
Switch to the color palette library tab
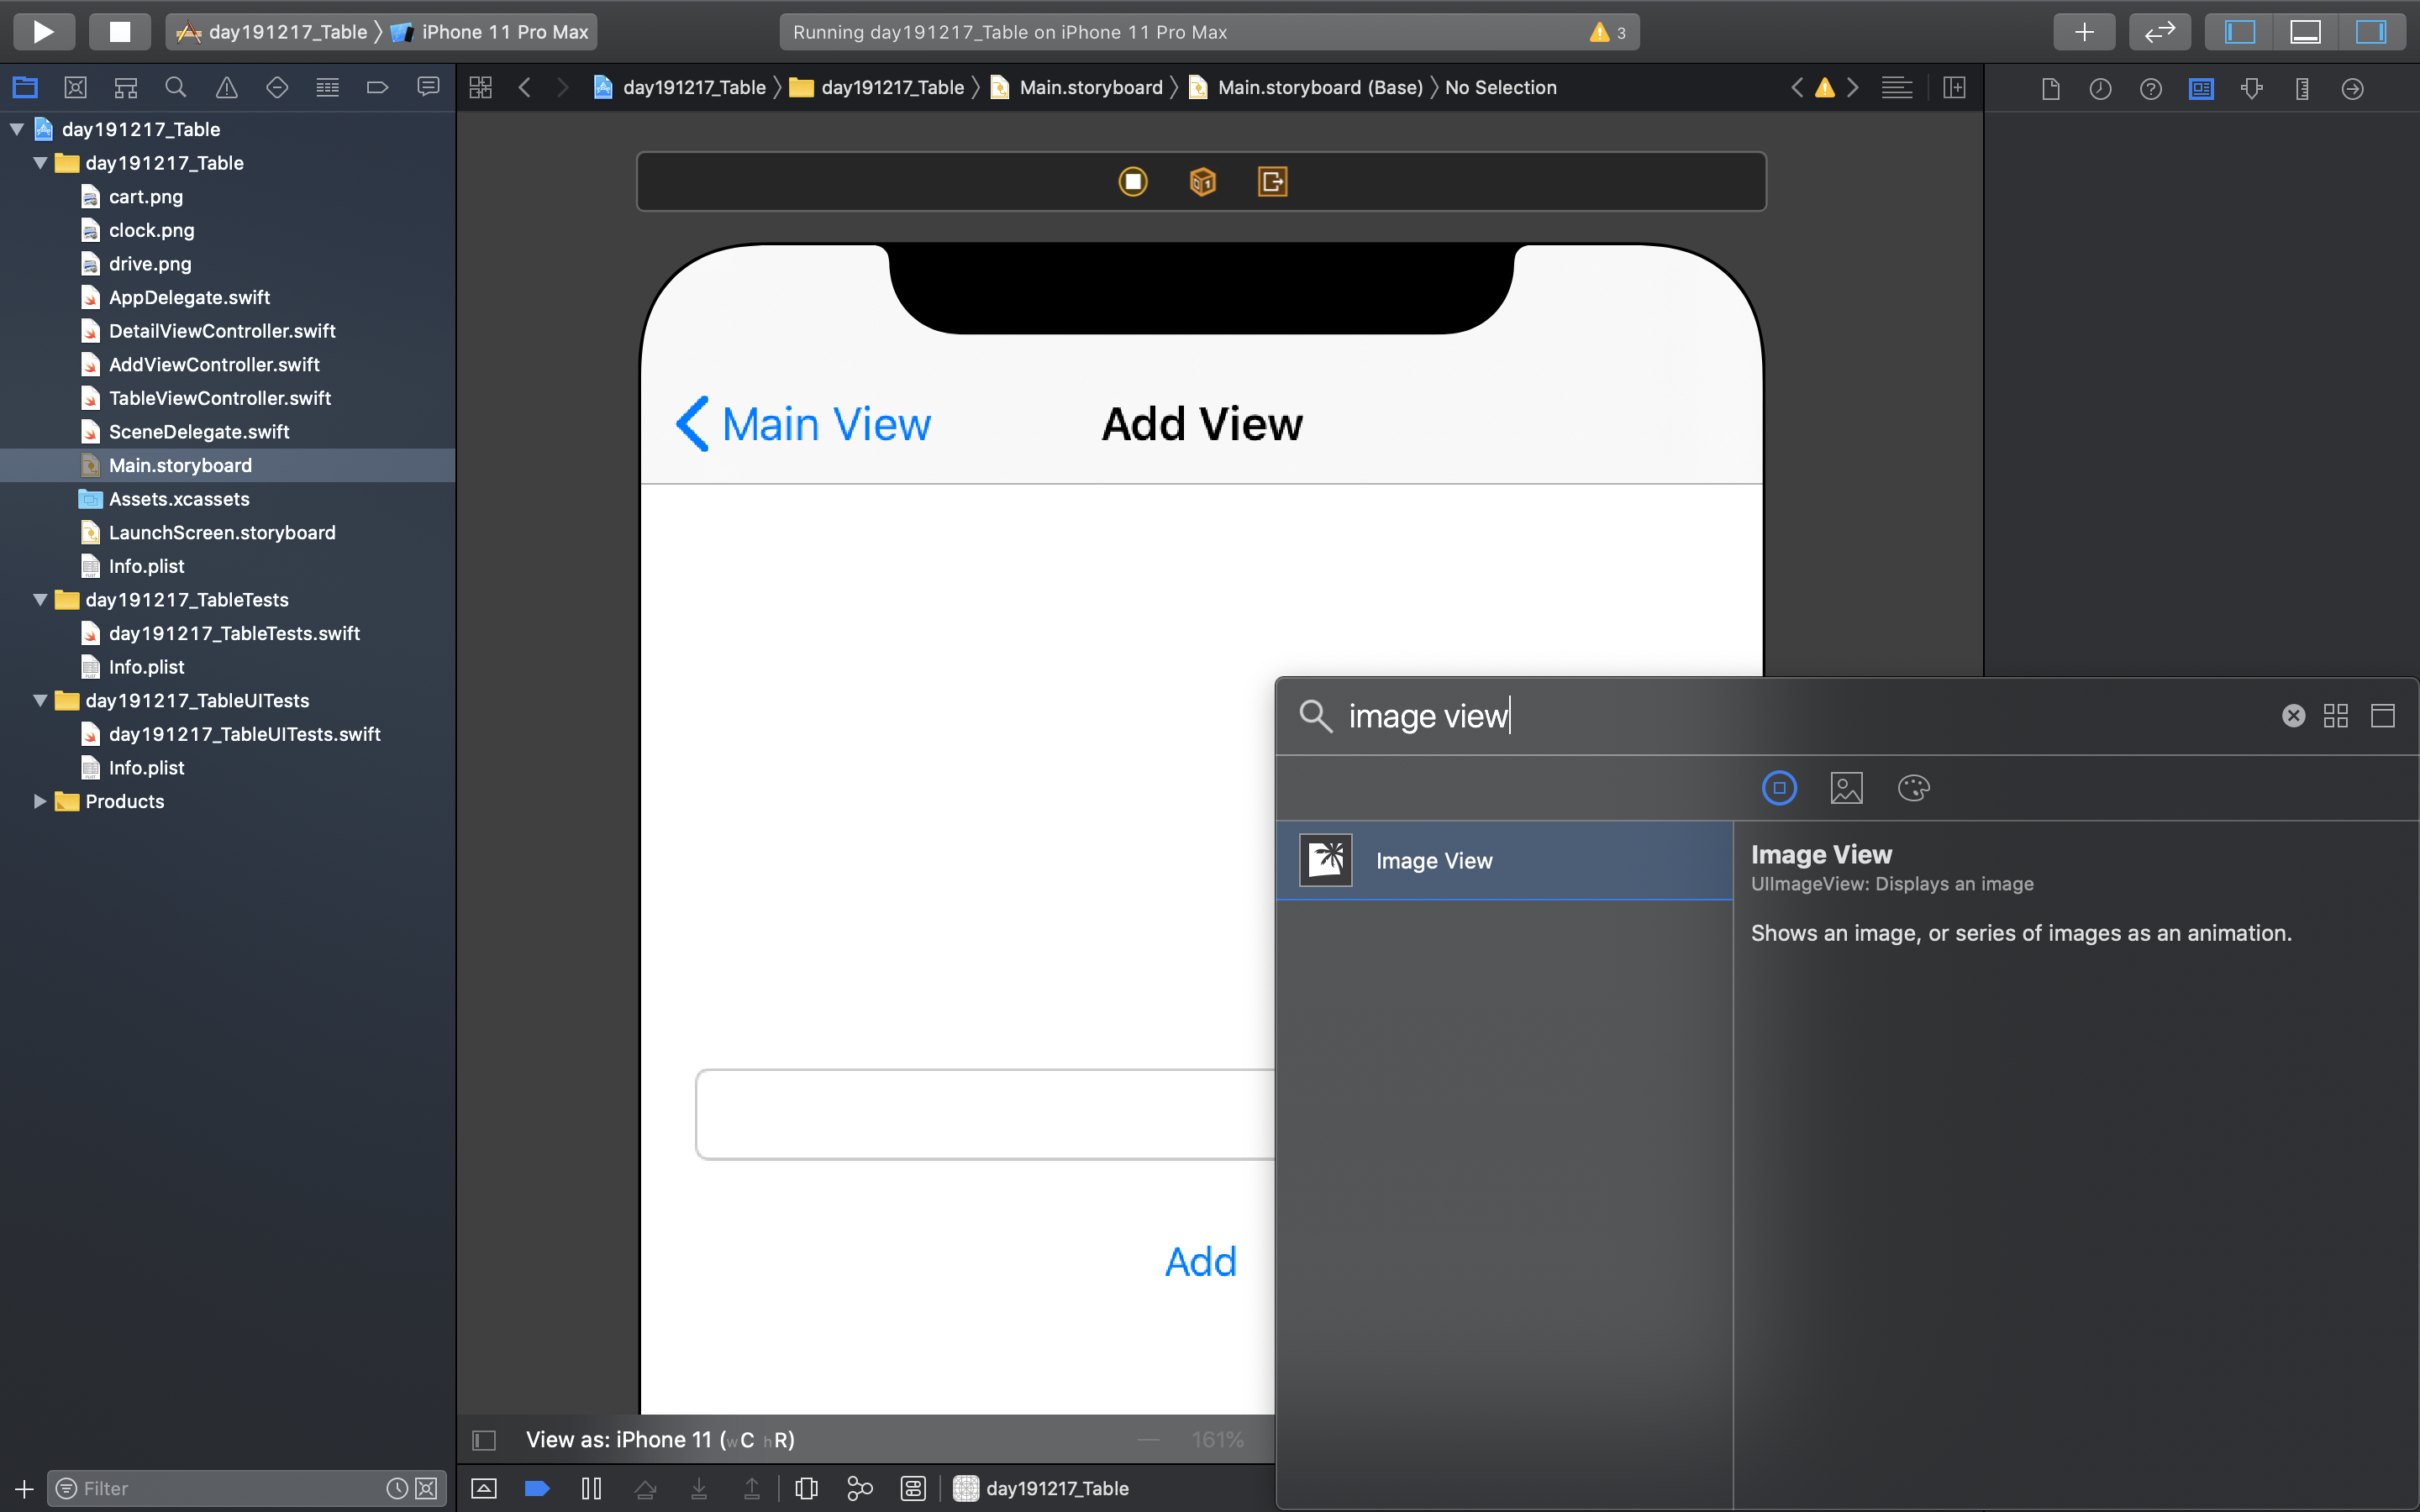click(x=1913, y=788)
